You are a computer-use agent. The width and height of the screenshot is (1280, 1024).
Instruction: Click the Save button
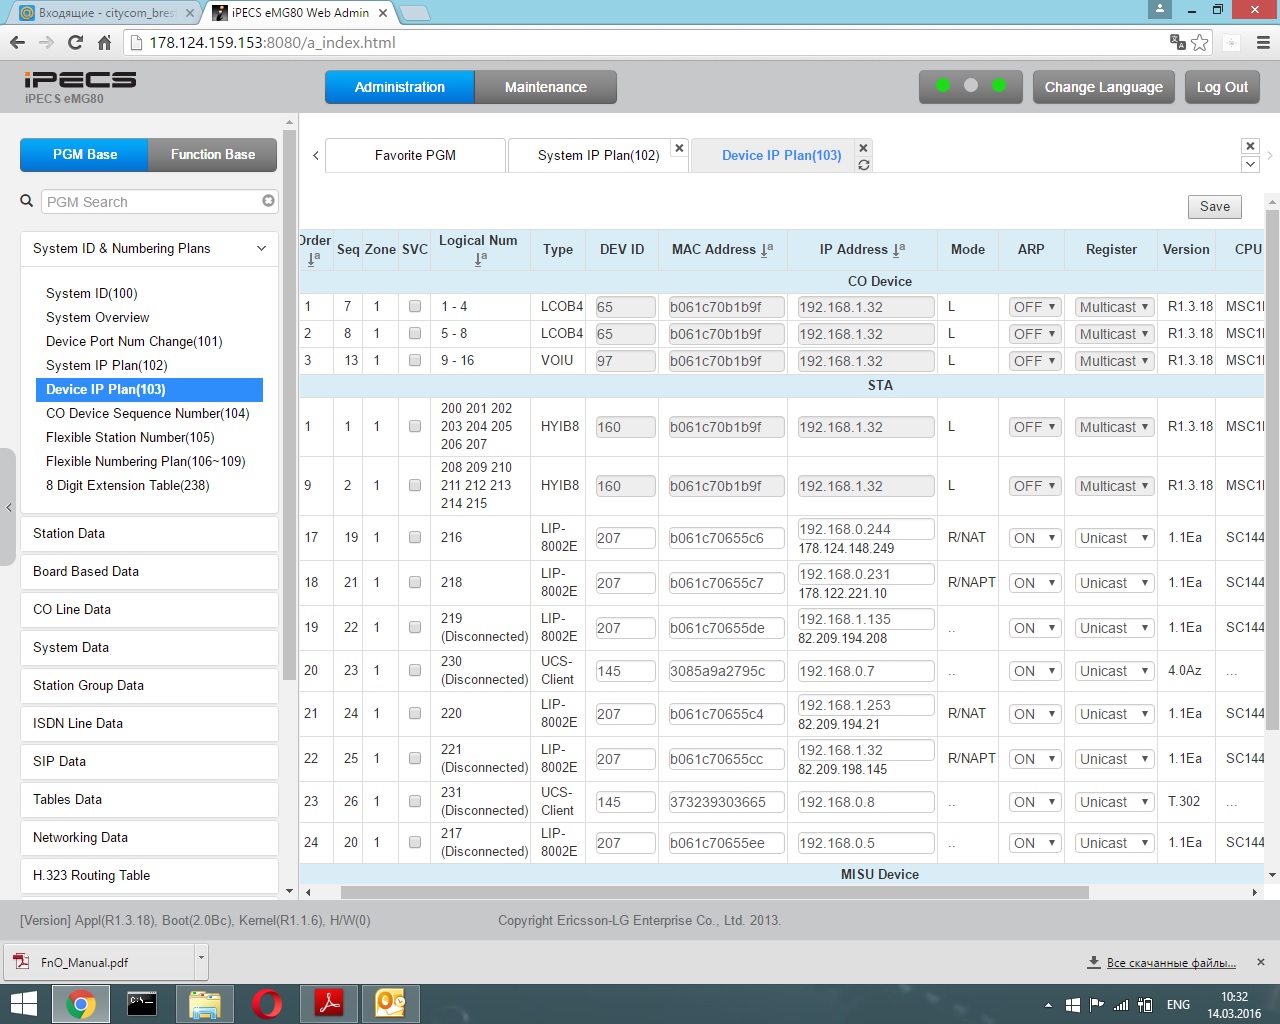[1214, 207]
